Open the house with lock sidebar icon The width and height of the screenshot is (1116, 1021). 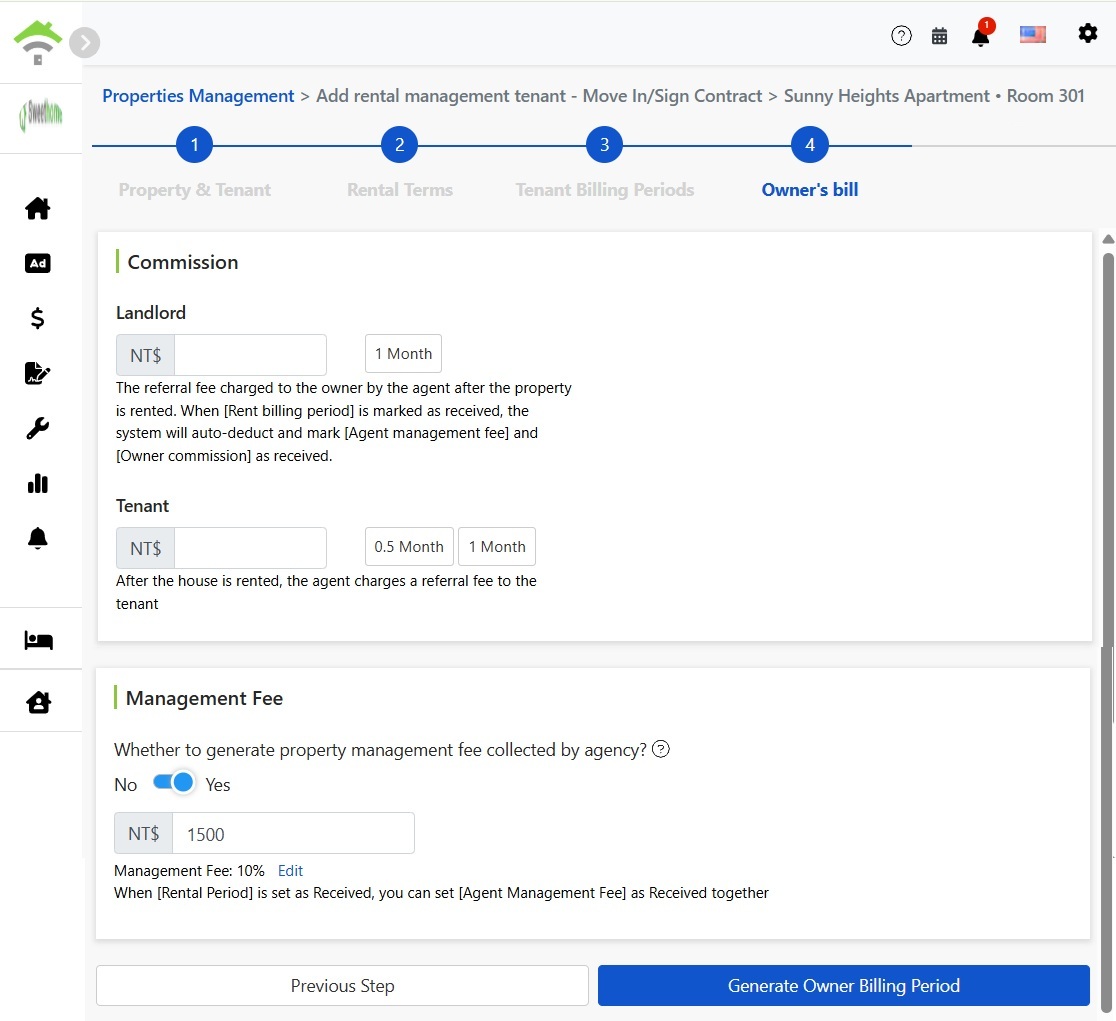38,702
